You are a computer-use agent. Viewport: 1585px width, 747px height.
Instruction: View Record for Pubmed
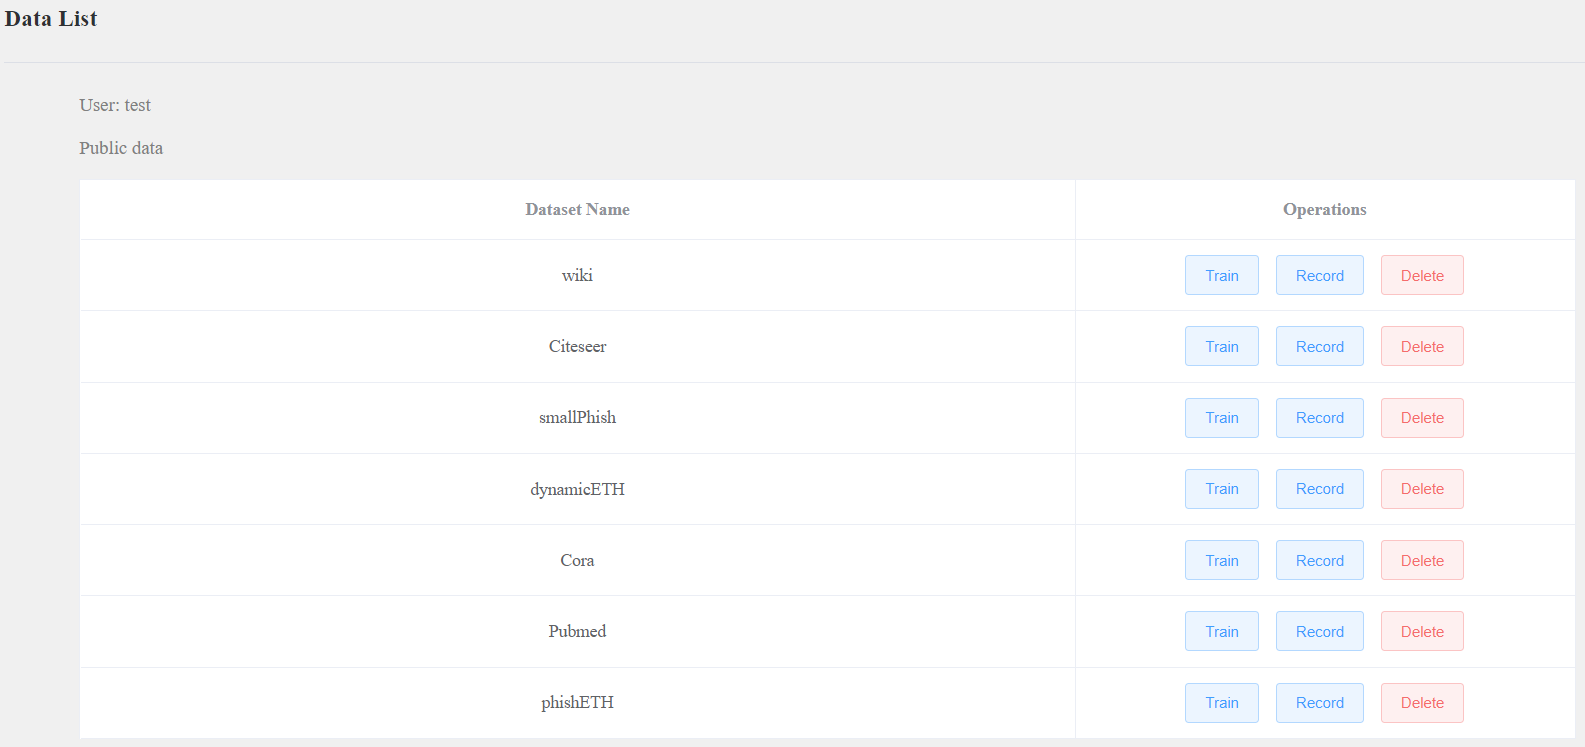1319,631
